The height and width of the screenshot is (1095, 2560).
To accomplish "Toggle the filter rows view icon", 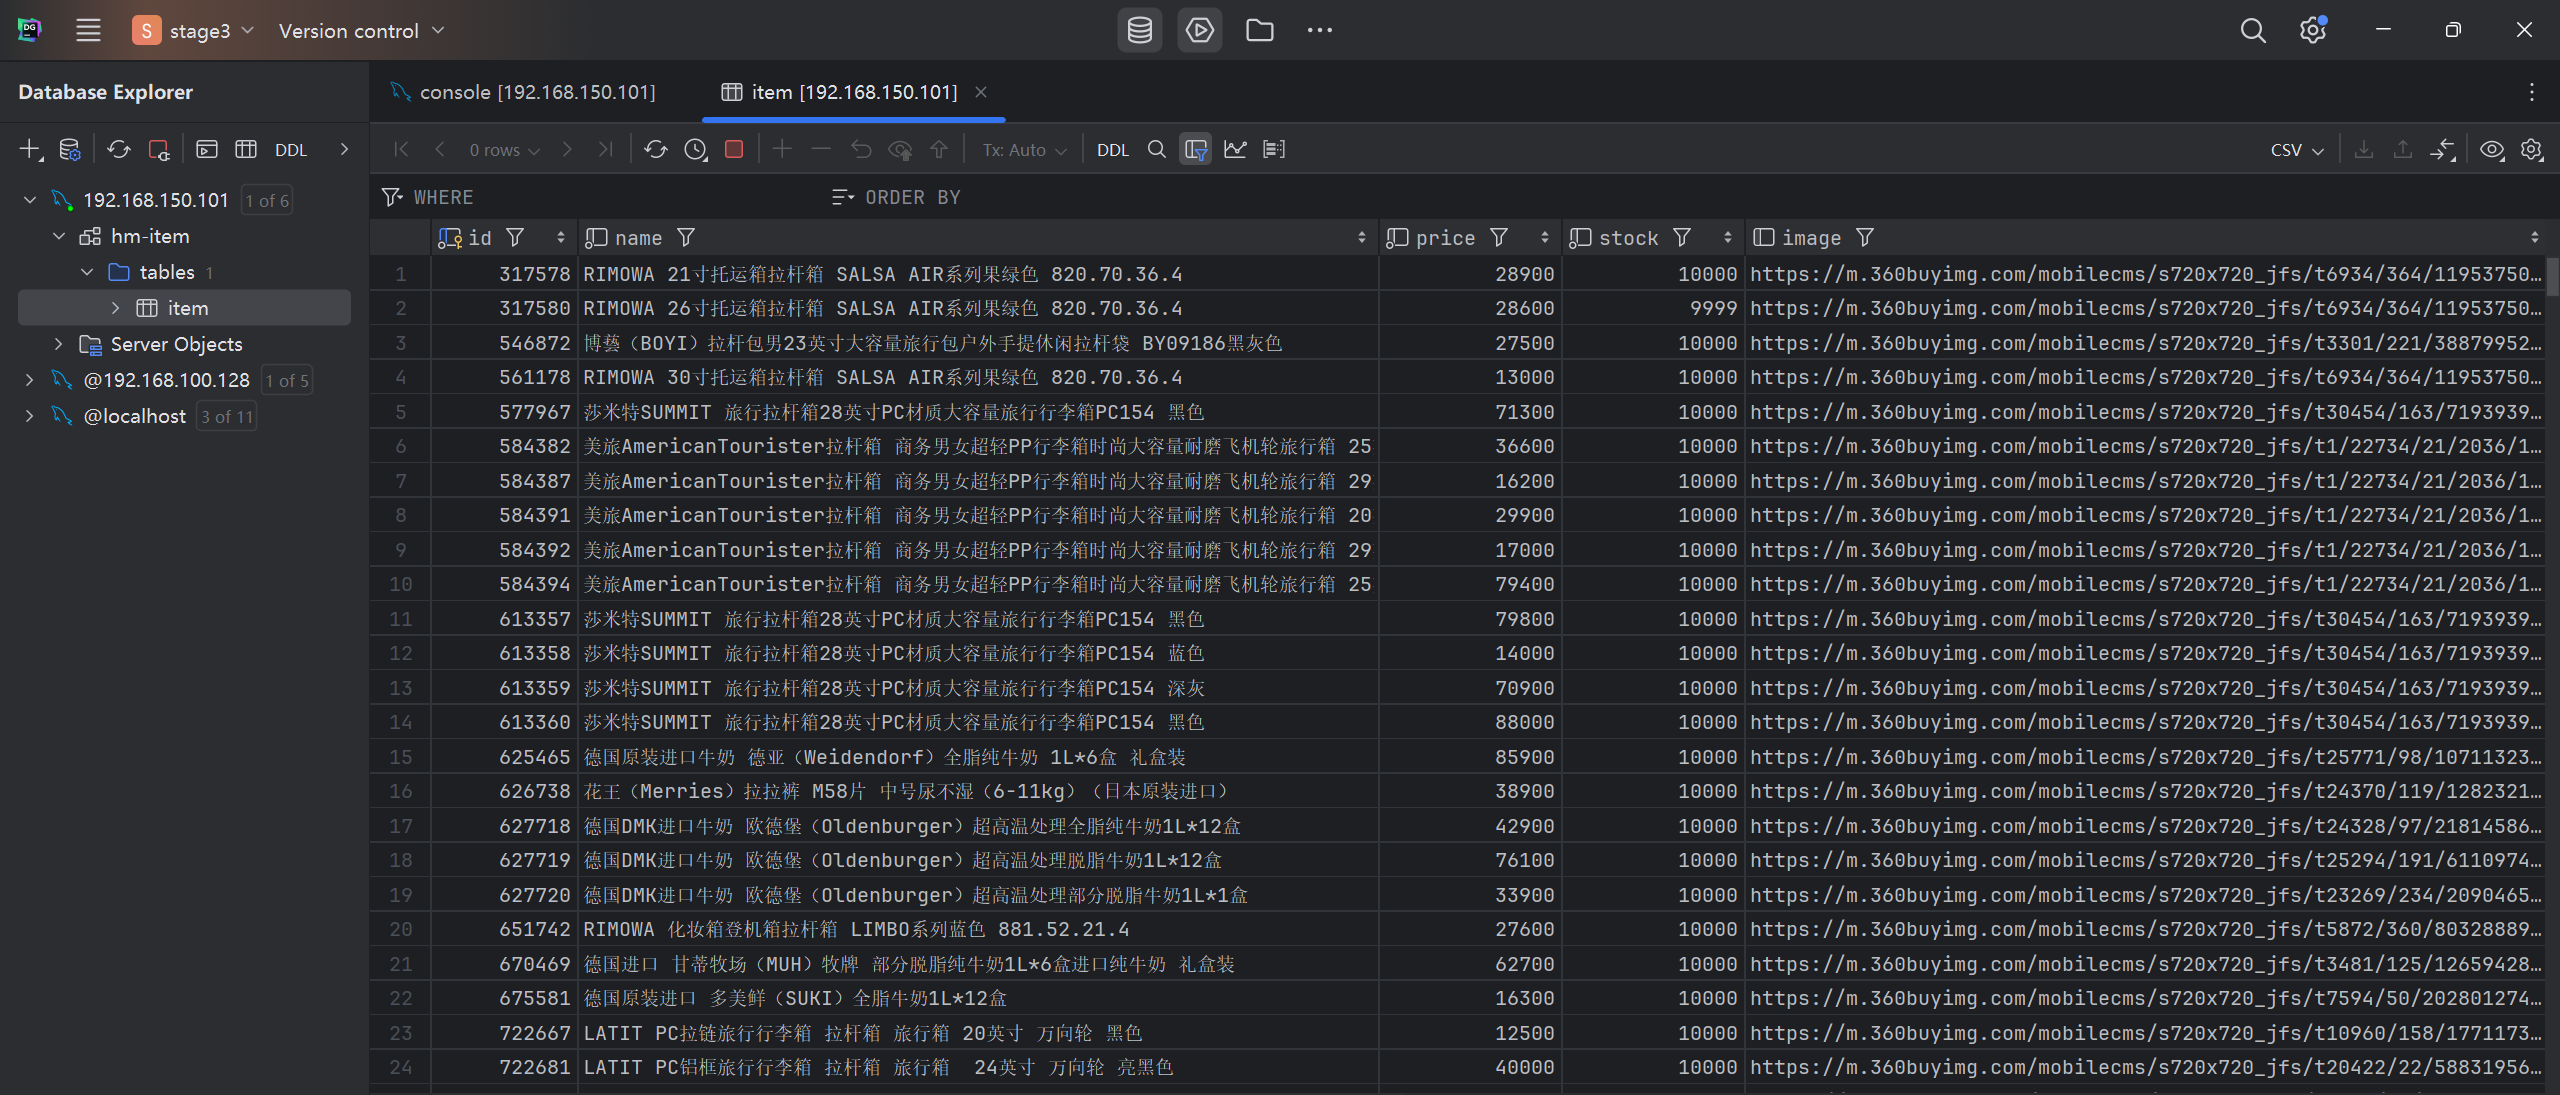I will [1195, 150].
